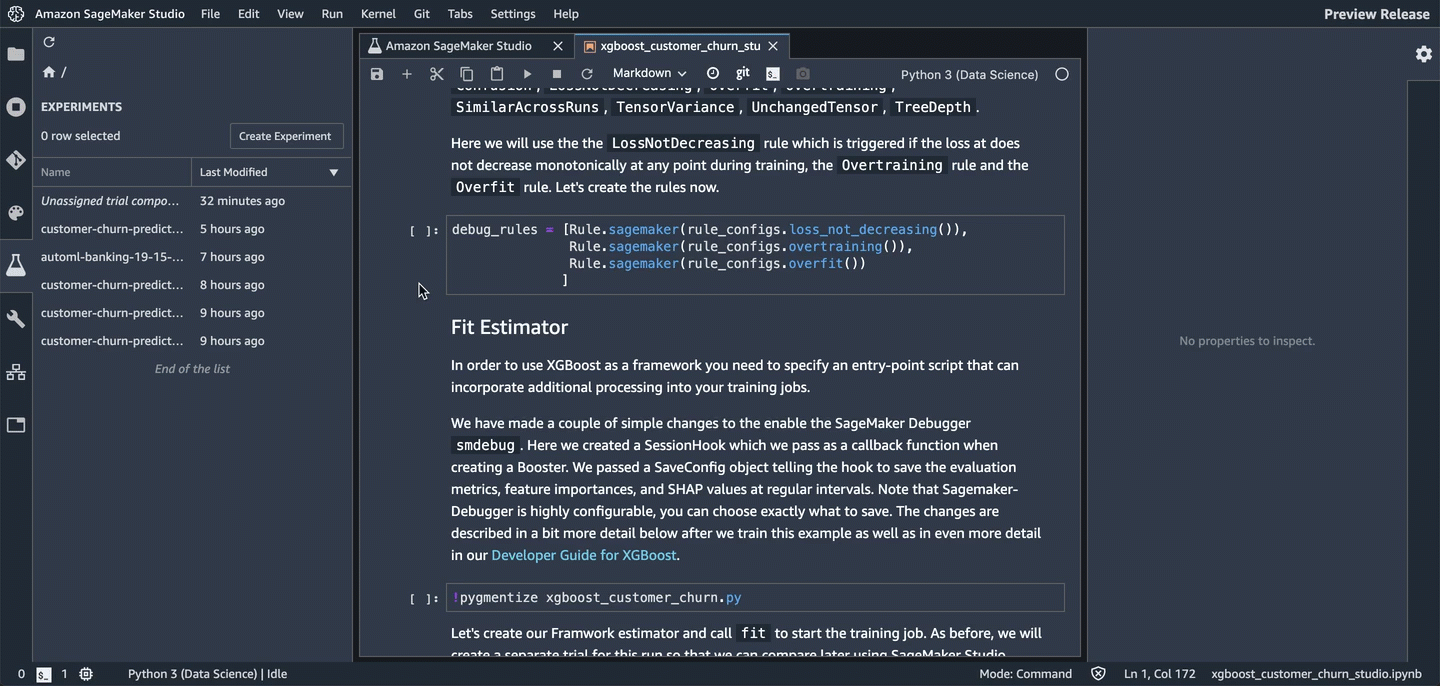Open the Open Tabs sidebar panel
The image size is (1440, 686).
pos(16,425)
